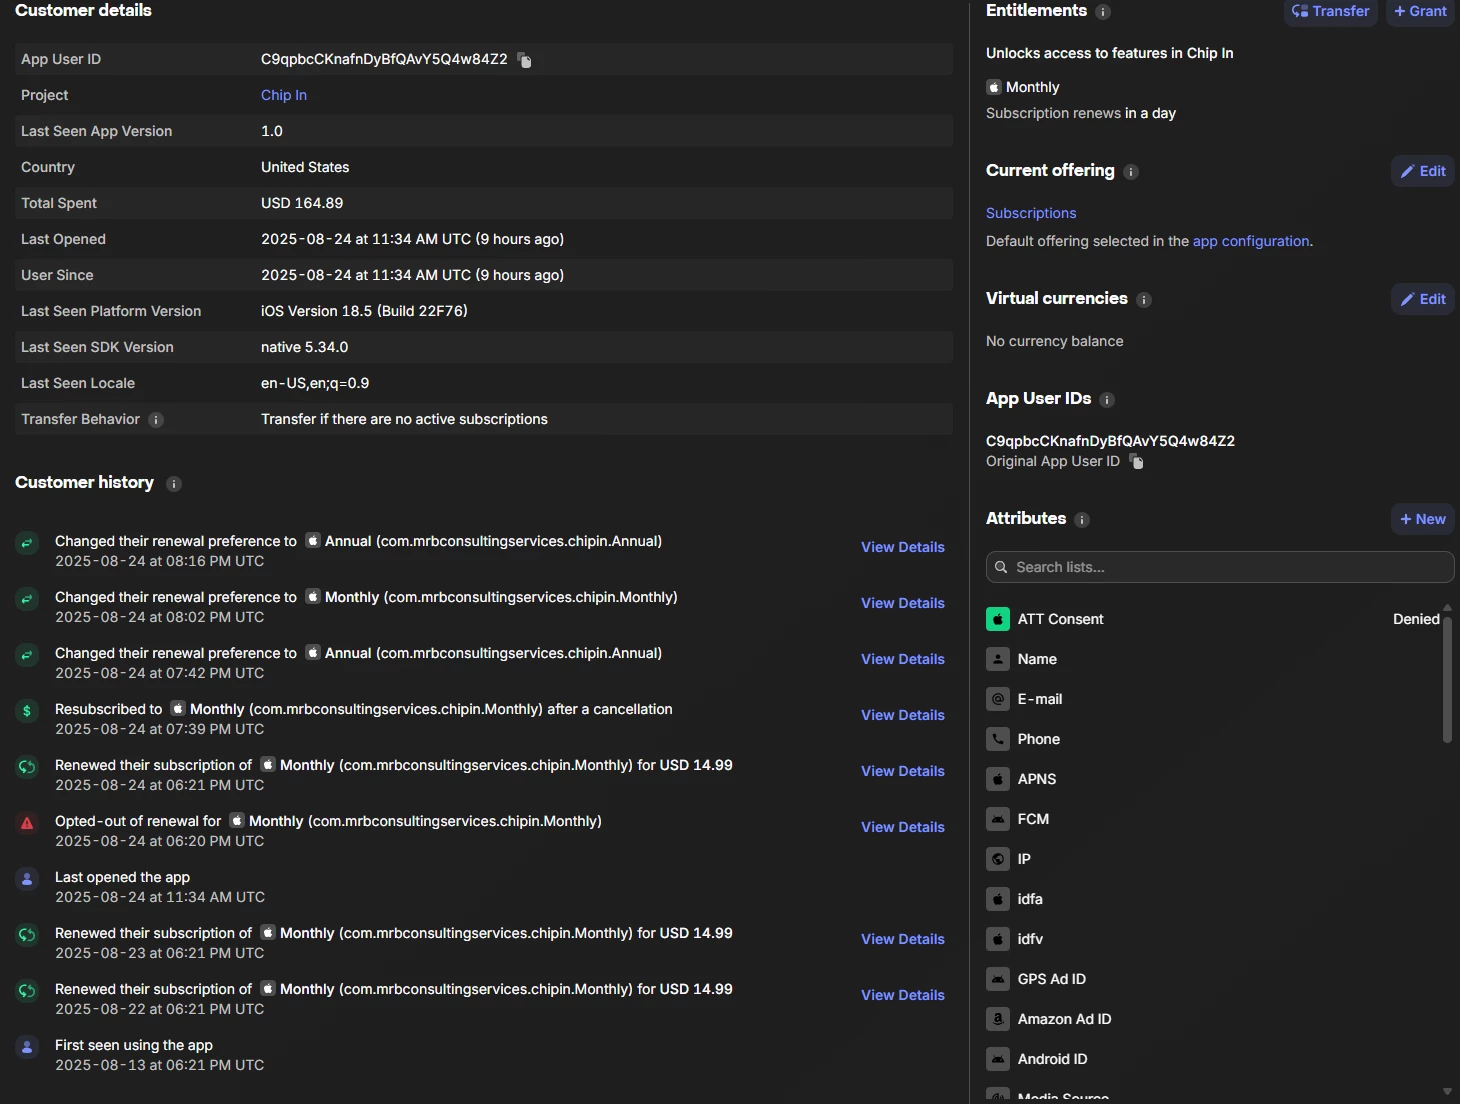This screenshot has width=1460, height=1104.
Task: Click the Android ID attribute icon
Action: tap(998, 1059)
